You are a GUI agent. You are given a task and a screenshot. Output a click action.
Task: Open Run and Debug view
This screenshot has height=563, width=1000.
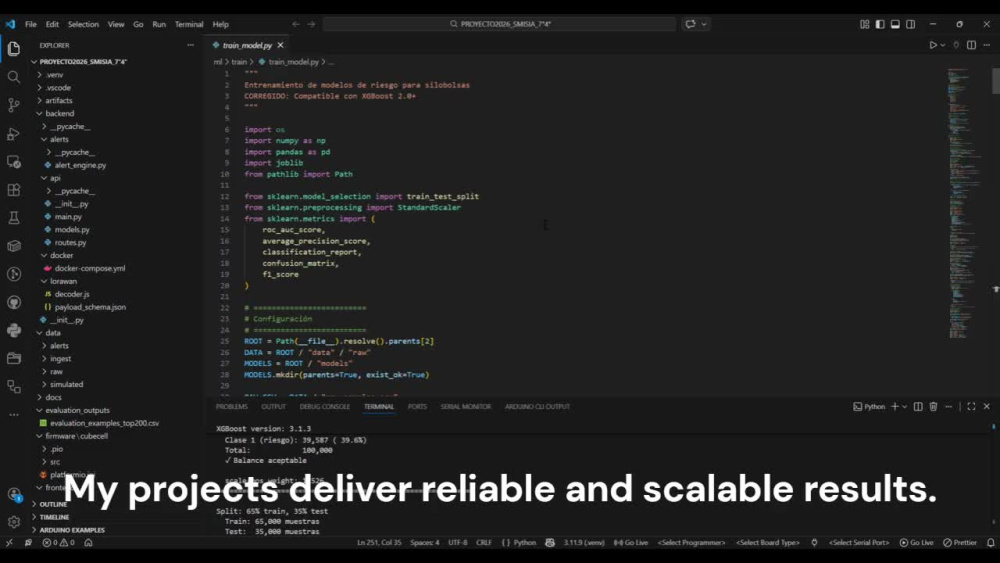pos(13,133)
